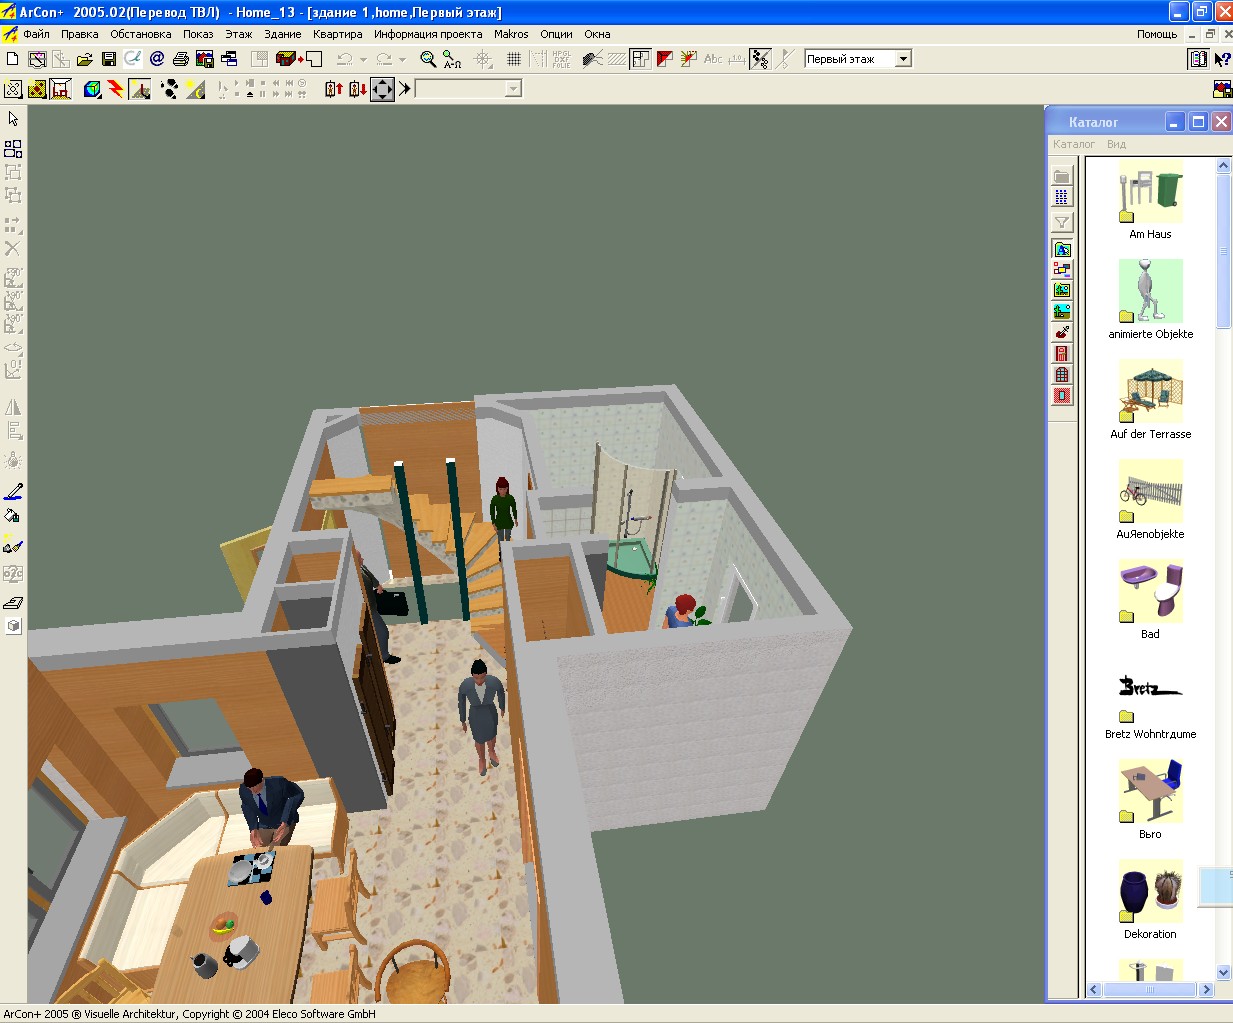Click the catalog vertical scrollbar down arrow

1224,972
